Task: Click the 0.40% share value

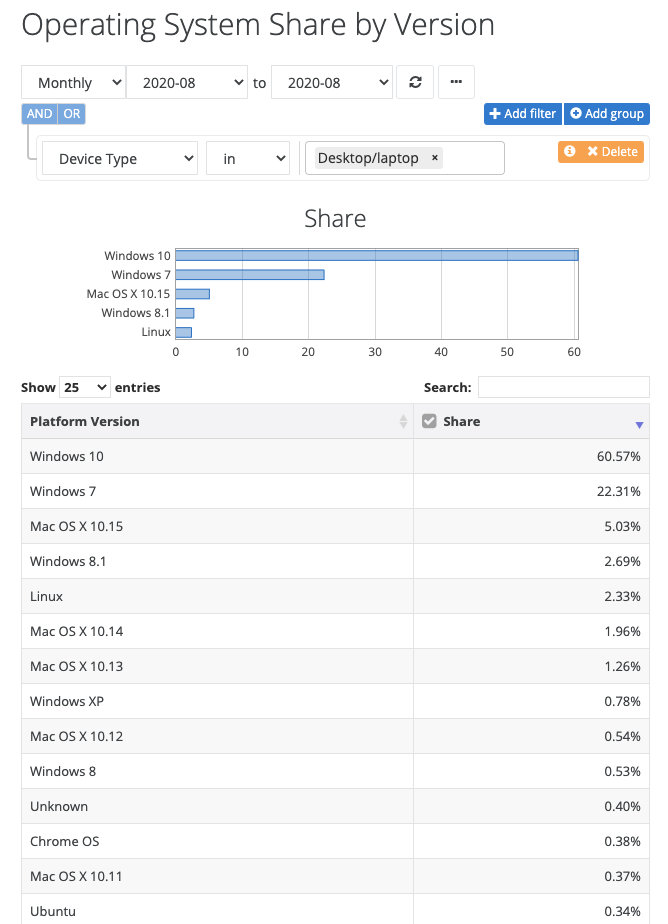Action: click(x=622, y=806)
